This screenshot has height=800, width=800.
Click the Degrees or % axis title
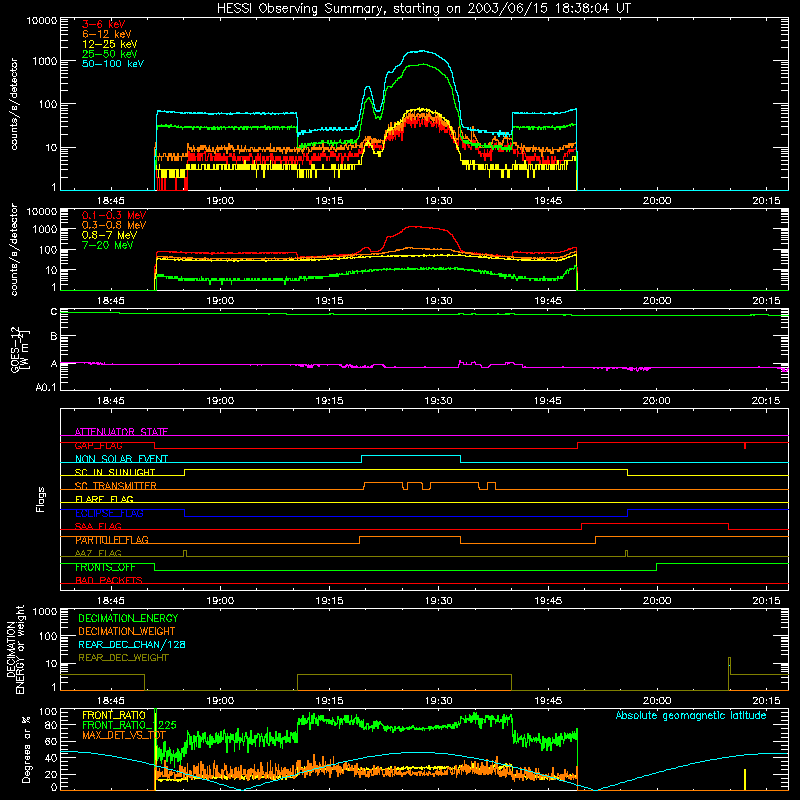(x=26, y=749)
